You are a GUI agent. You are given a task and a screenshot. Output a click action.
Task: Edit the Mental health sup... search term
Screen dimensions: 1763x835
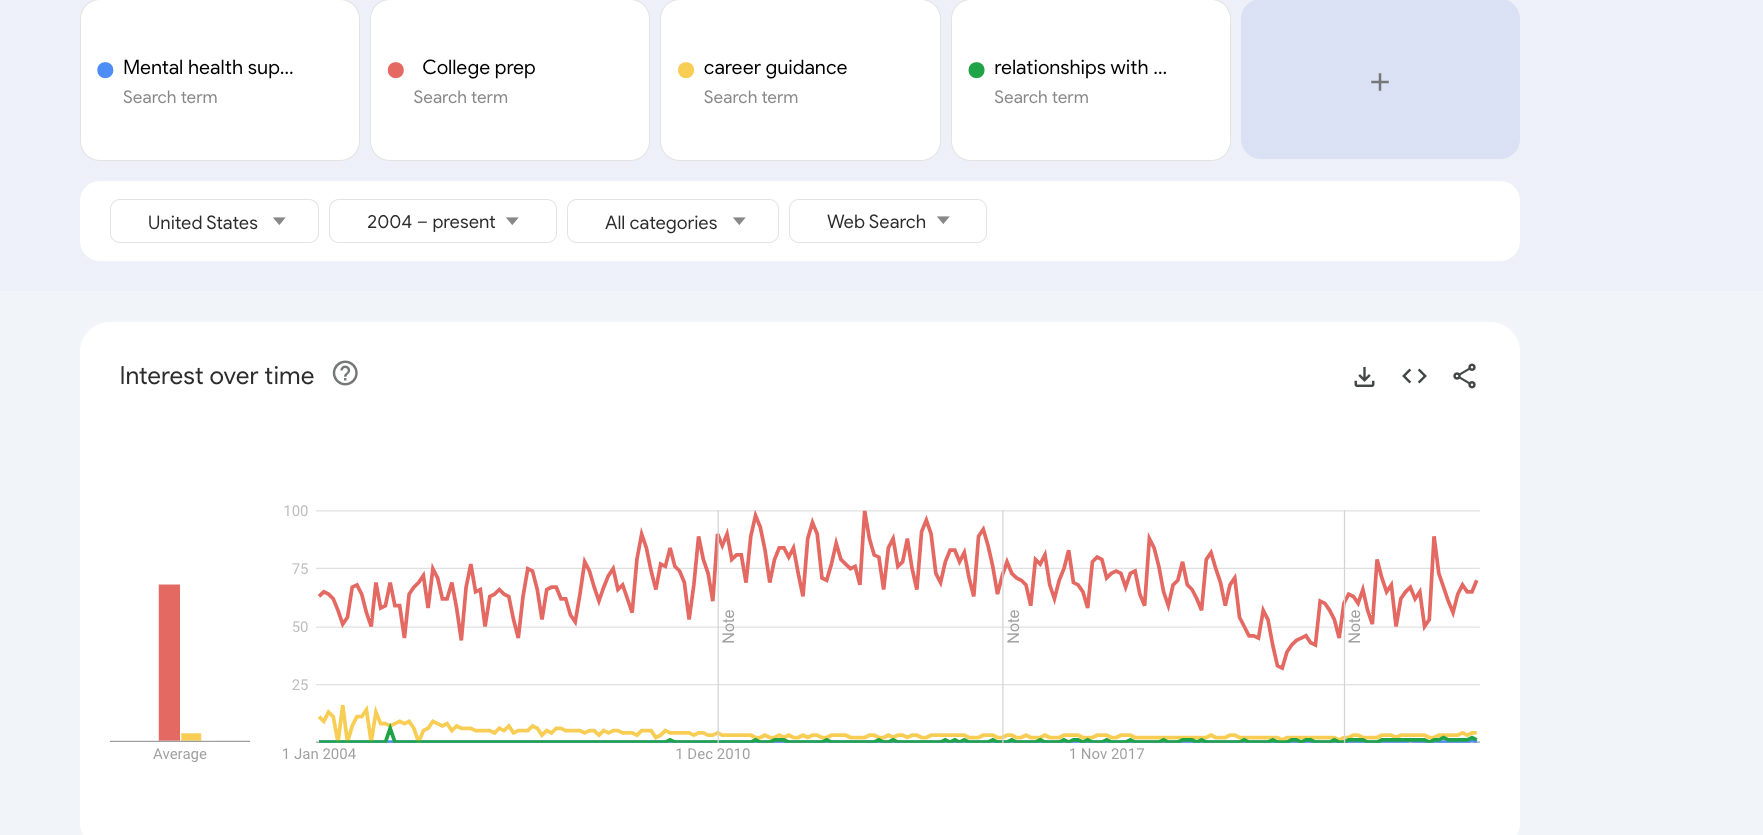208,68
